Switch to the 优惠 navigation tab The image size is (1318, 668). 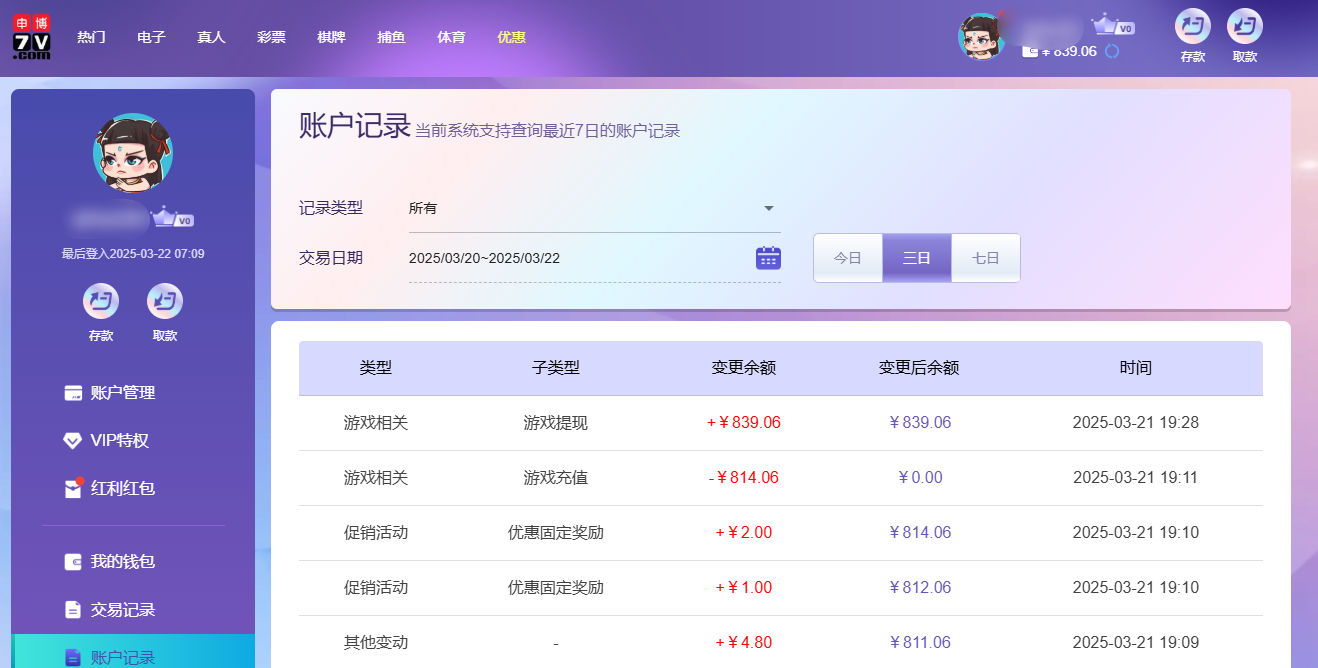tap(512, 36)
